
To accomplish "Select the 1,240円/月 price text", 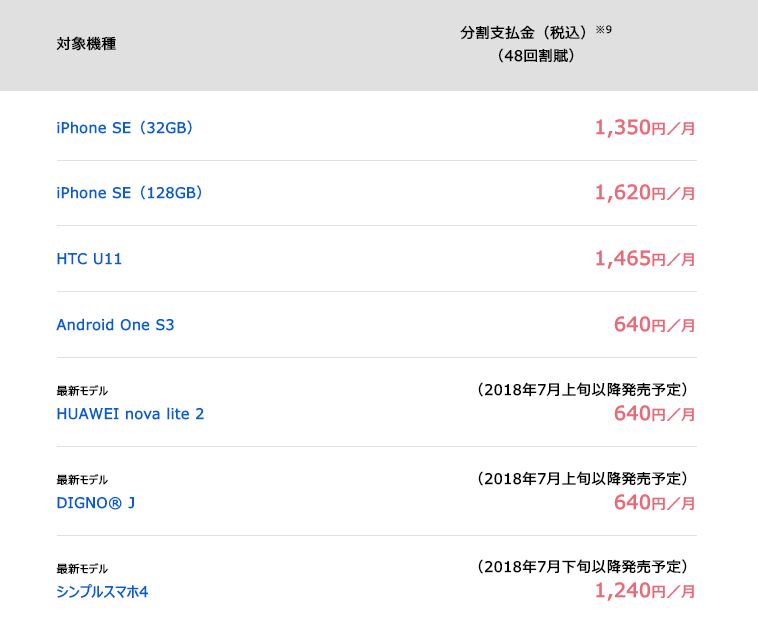I will (645, 591).
